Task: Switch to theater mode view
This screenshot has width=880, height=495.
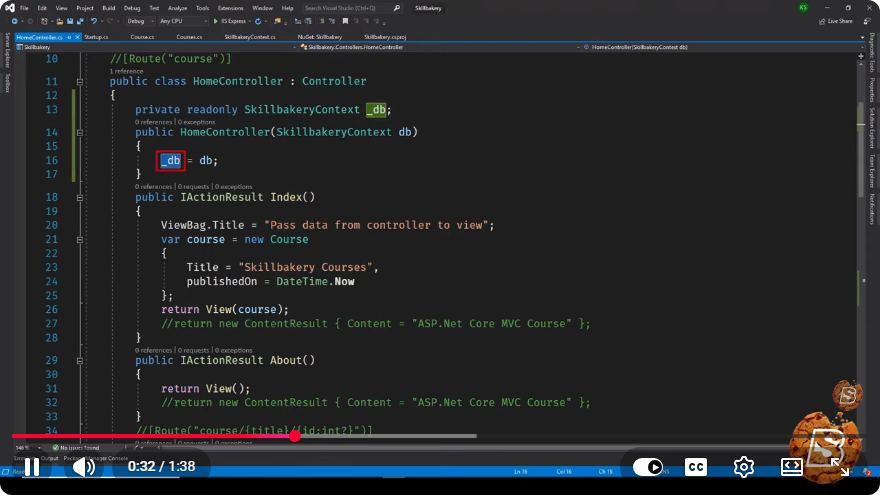Action: tap(791, 467)
